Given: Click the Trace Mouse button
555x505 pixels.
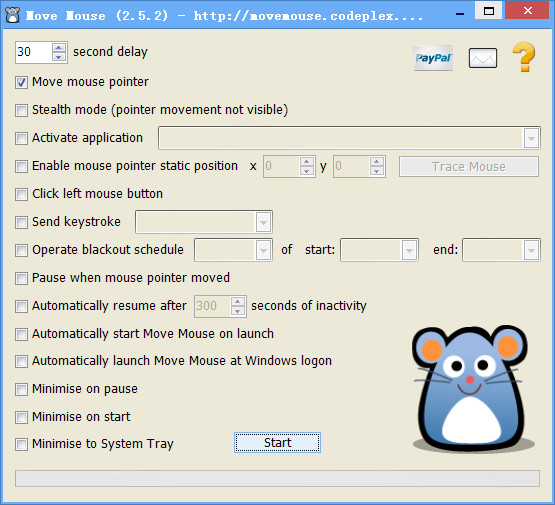Looking at the screenshot, I should point(469,166).
